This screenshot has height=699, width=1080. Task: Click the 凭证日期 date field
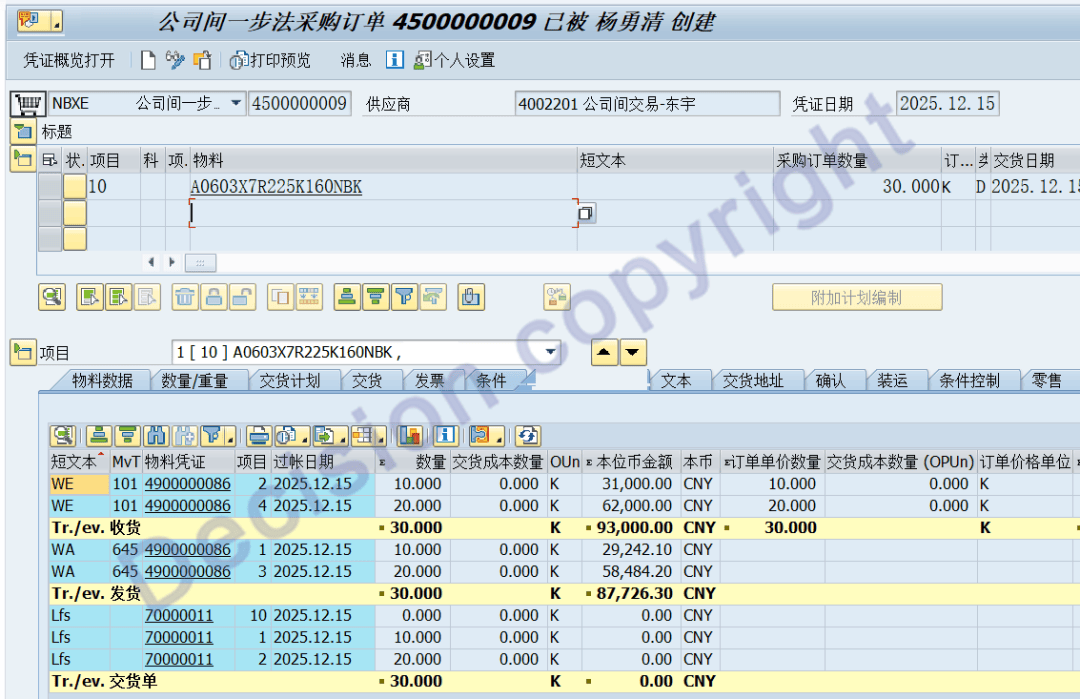[x=947, y=104]
